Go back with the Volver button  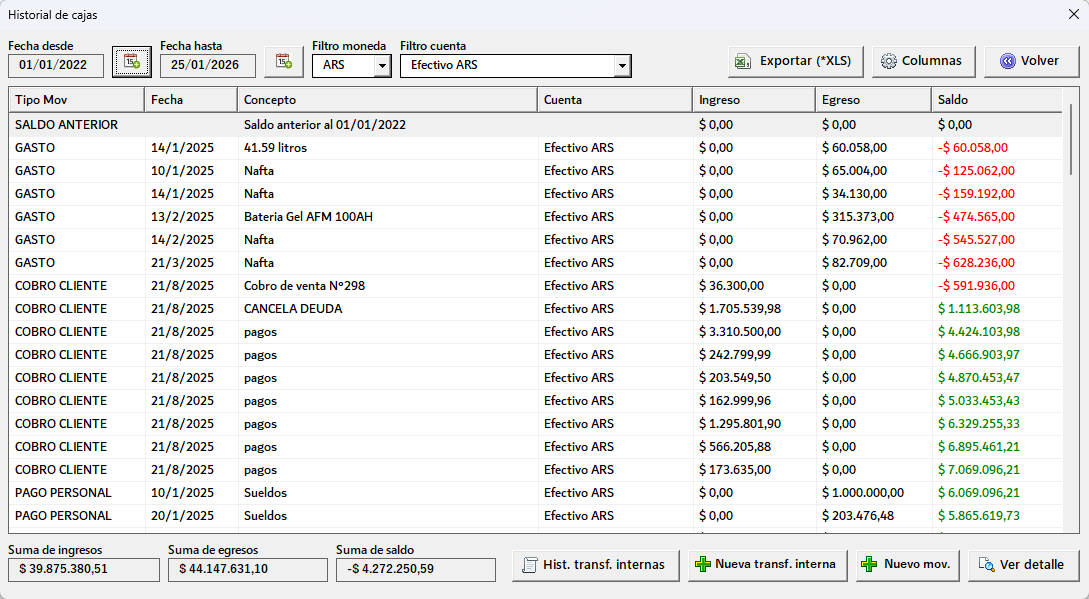1031,61
